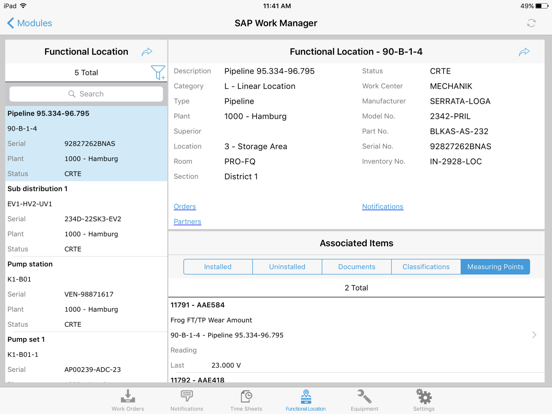Click work center value MECHANIK
The image size is (552, 414).
(451, 86)
